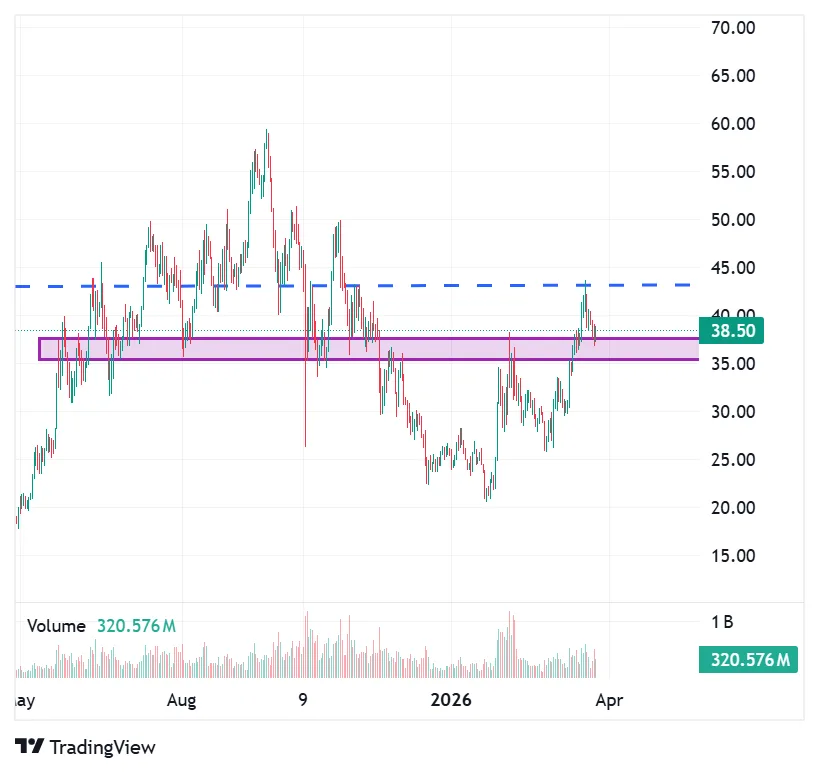Click the green 320.576M volume tag
819x773 pixels.
point(748,660)
